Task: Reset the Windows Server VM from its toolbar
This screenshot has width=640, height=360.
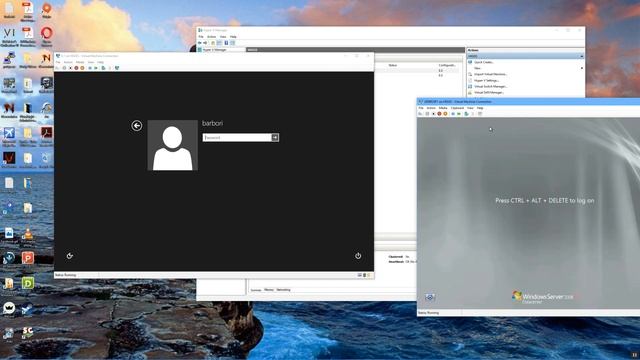Action: point(459,113)
